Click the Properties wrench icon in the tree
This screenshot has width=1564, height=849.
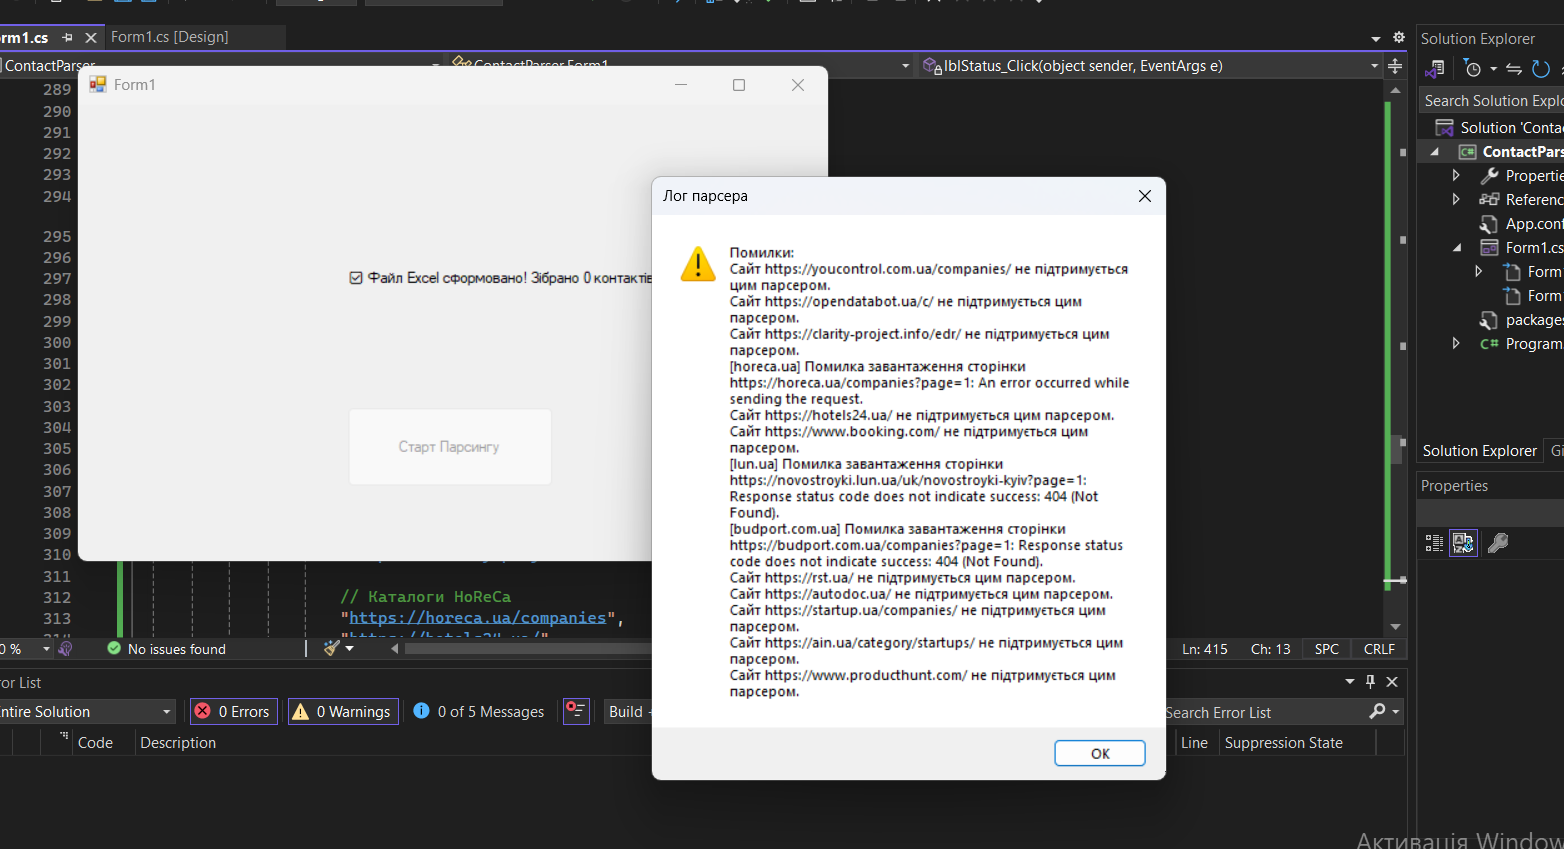[x=1489, y=176]
